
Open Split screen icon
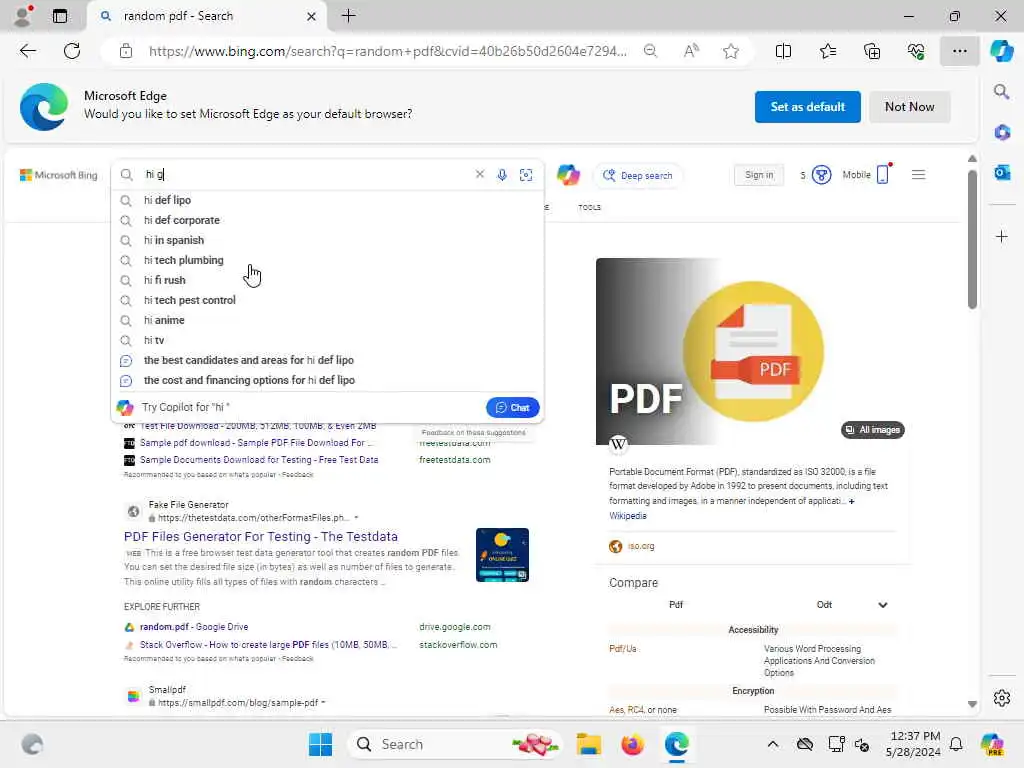tap(783, 51)
